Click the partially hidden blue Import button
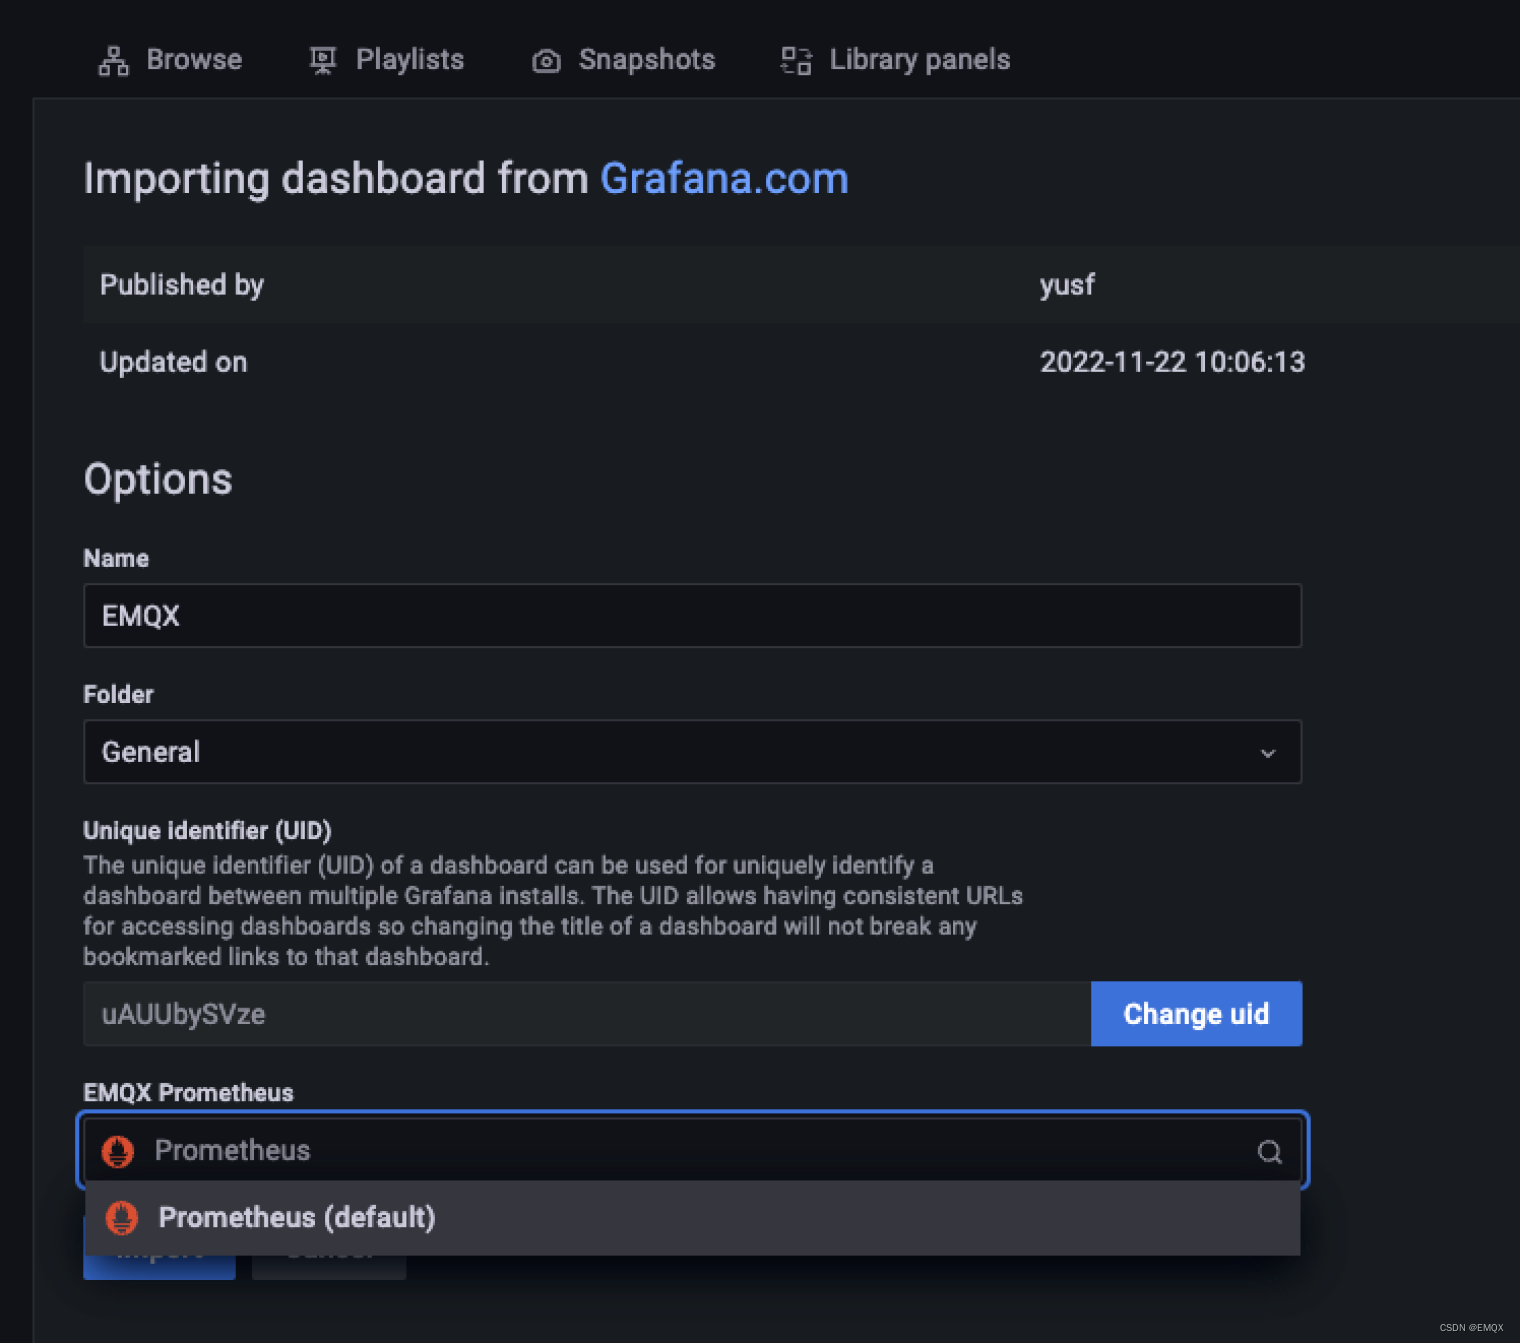Image resolution: width=1520 pixels, height=1343 pixels. pyautogui.click(x=160, y=1267)
